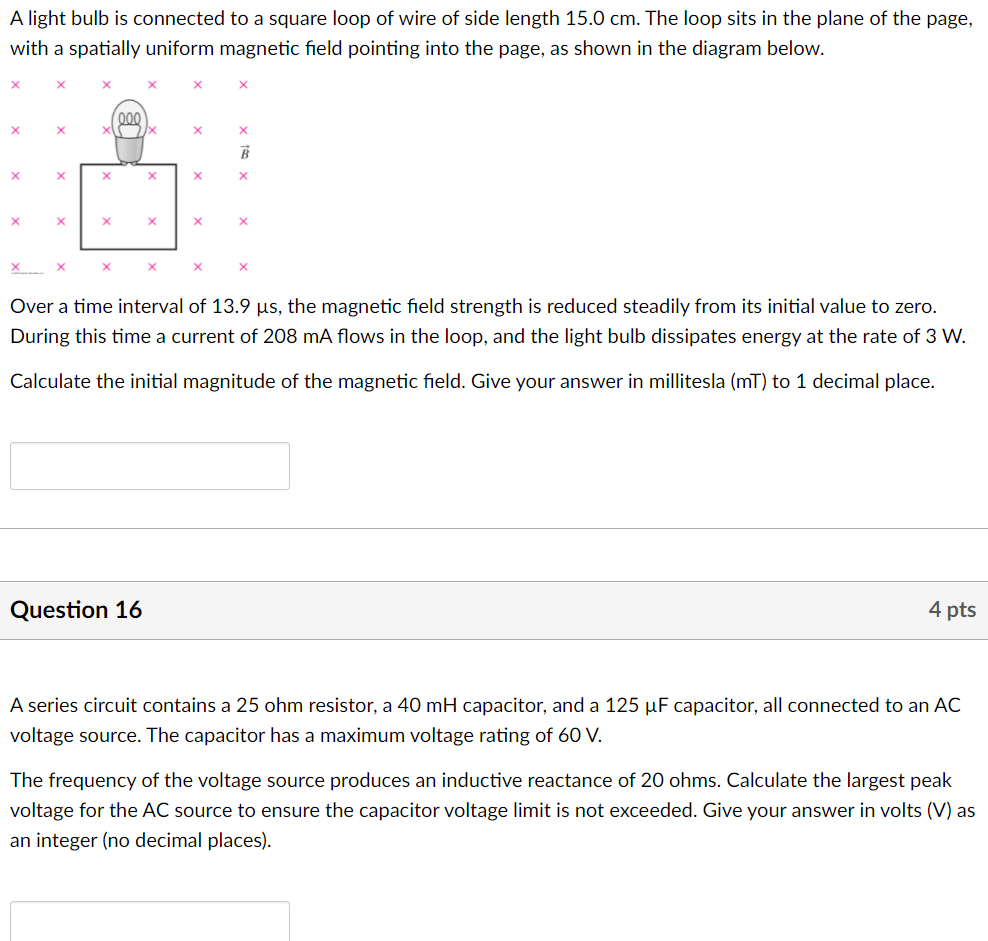Viewport: 988px width, 941px height.
Task: Click the 4 pts label
Action: point(952,609)
